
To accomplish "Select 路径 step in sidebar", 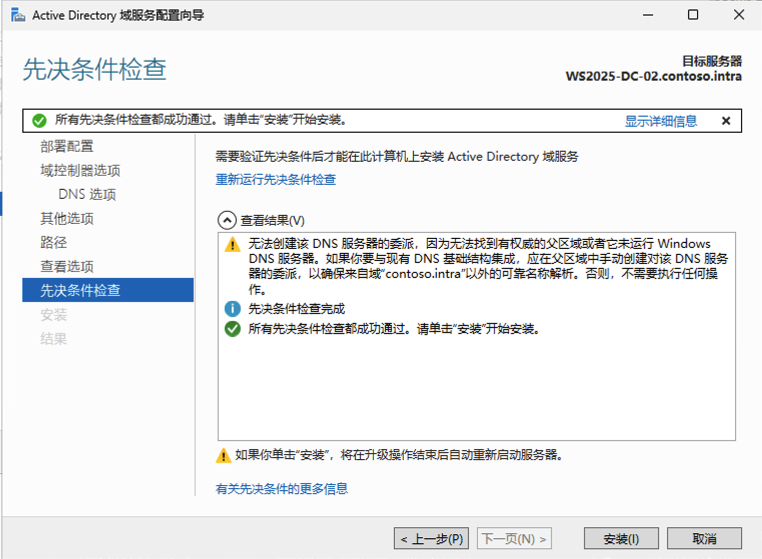I will click(x=53, y=243).
